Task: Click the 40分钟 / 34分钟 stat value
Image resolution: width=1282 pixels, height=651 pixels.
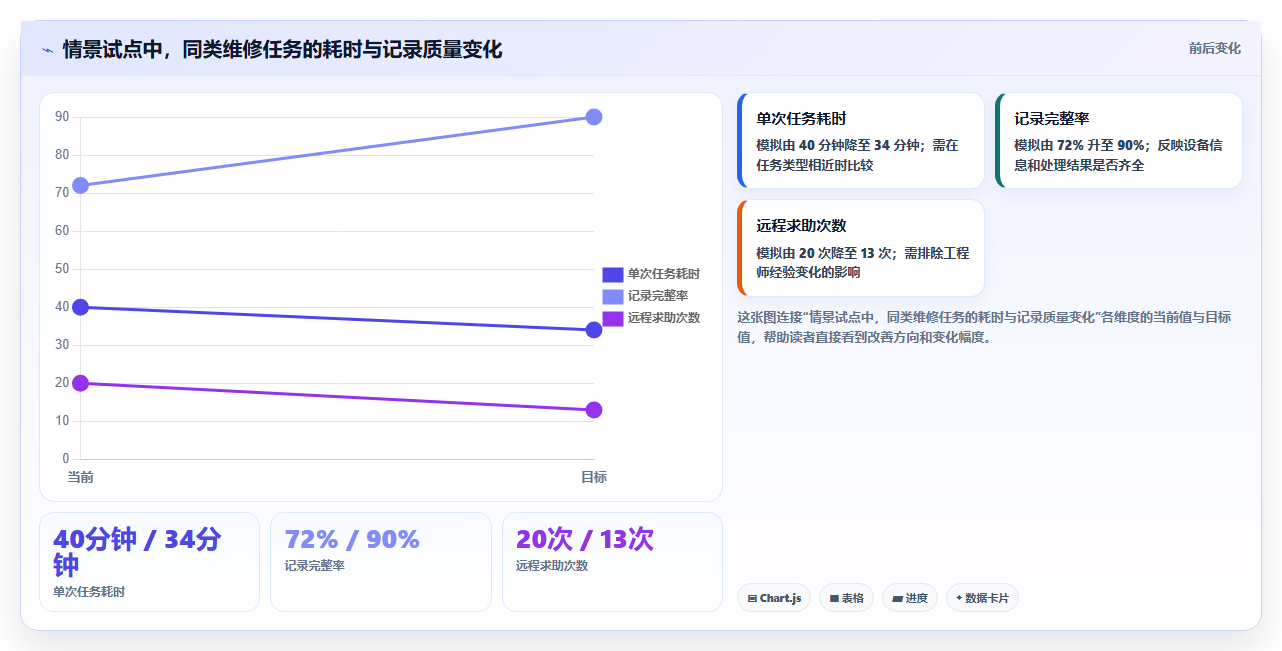Action: 137,552
